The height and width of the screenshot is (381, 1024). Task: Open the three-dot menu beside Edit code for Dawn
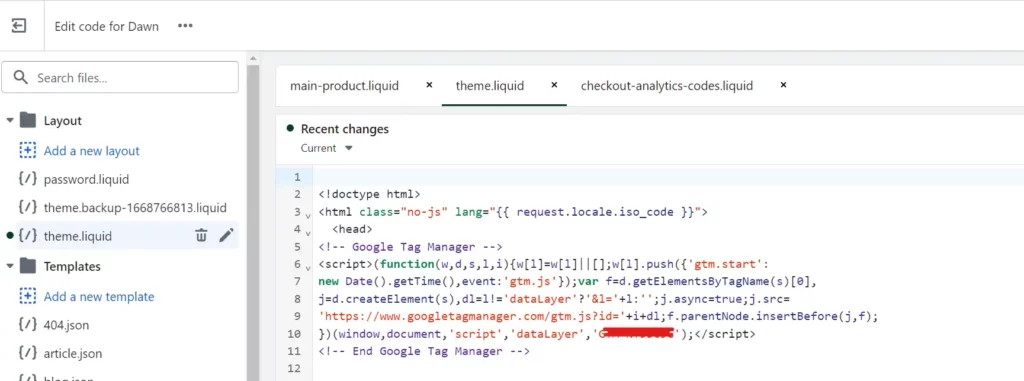pos(185,26)
